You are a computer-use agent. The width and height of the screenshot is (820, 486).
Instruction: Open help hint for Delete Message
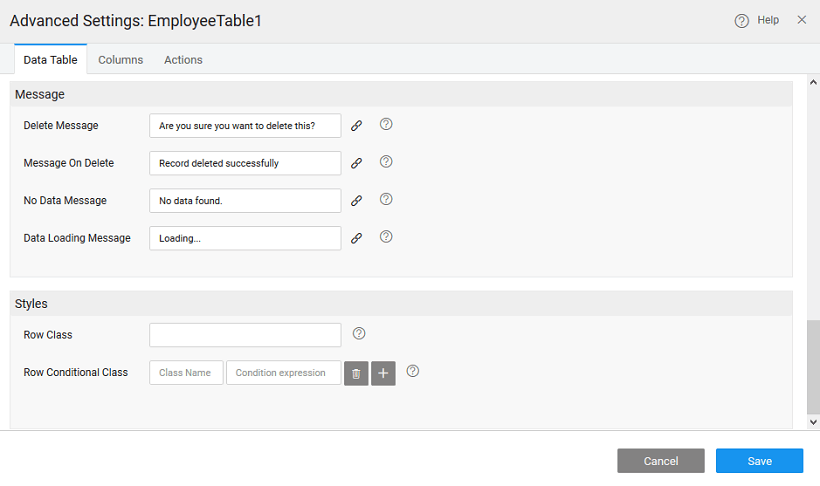[386, 125]
